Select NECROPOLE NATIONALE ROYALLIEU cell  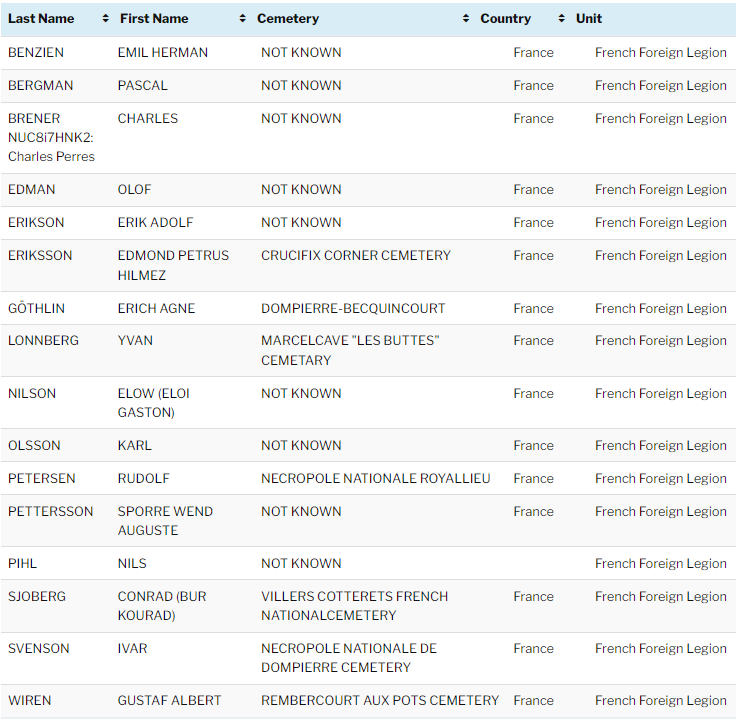click(x=376, y=478)
